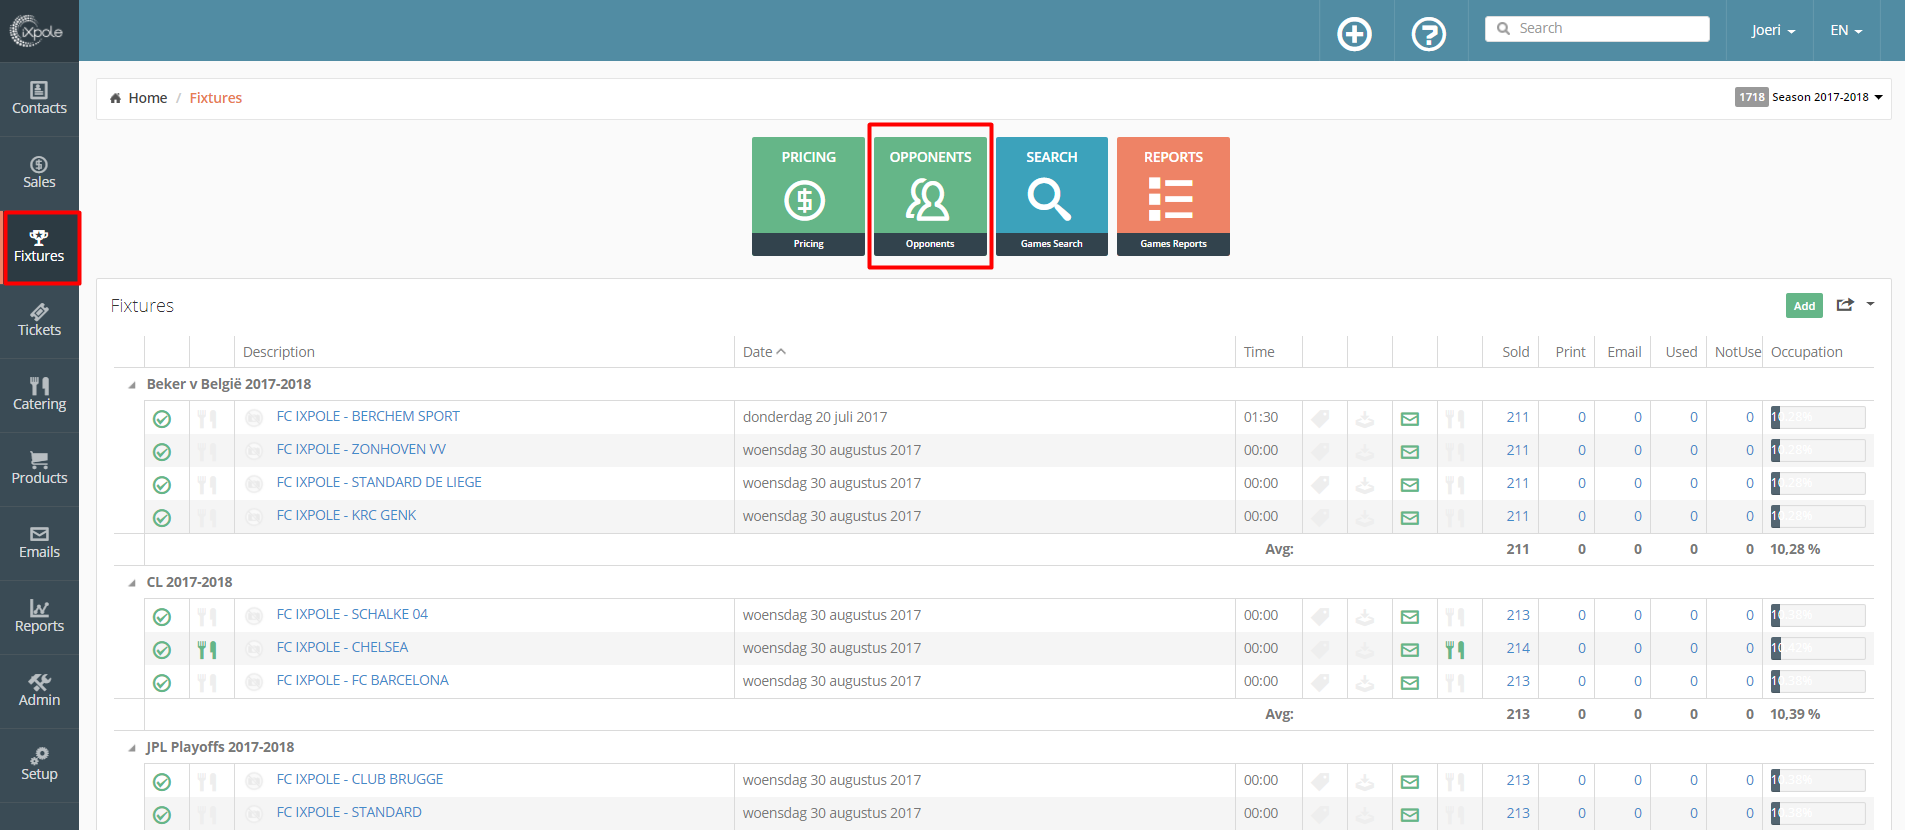This screenshot has height=830, width=1905.
Task: Toggle green check status of FC BARCELONA fixture
Action: pos(162,683)
